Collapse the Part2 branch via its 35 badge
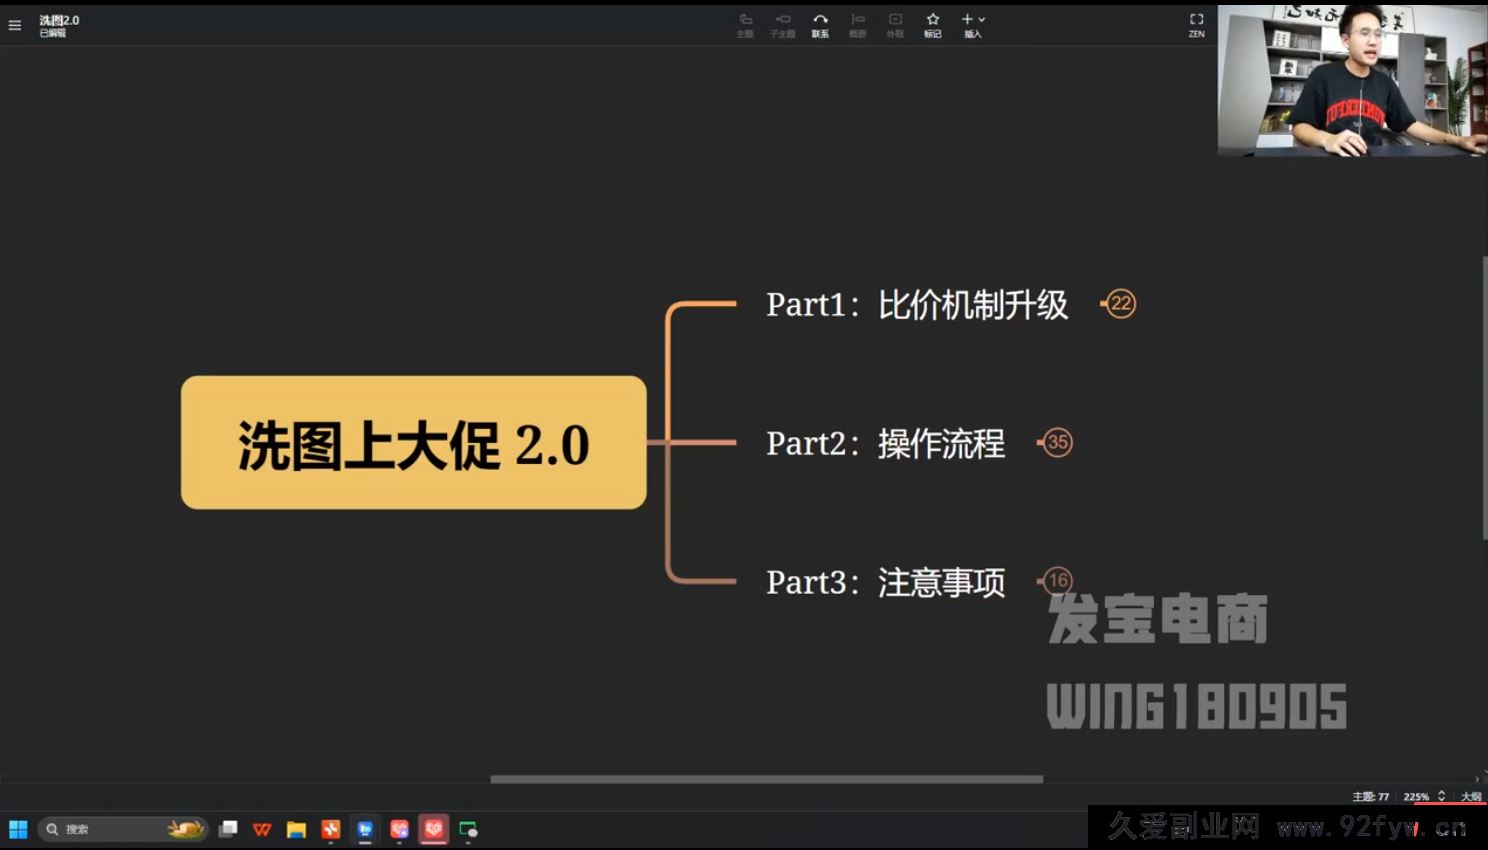The width and height of the screenshot is (1488, 850). 1057,442
